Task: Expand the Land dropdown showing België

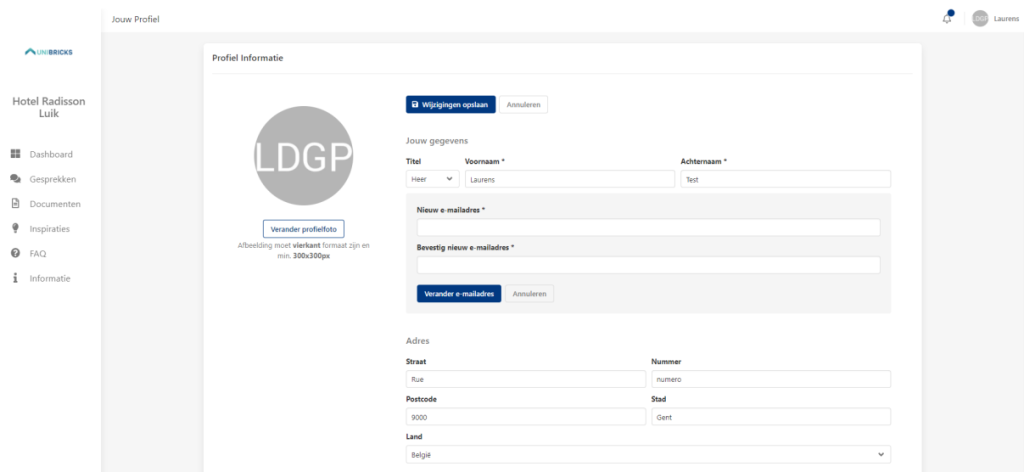Action: [x=648, y=455]
